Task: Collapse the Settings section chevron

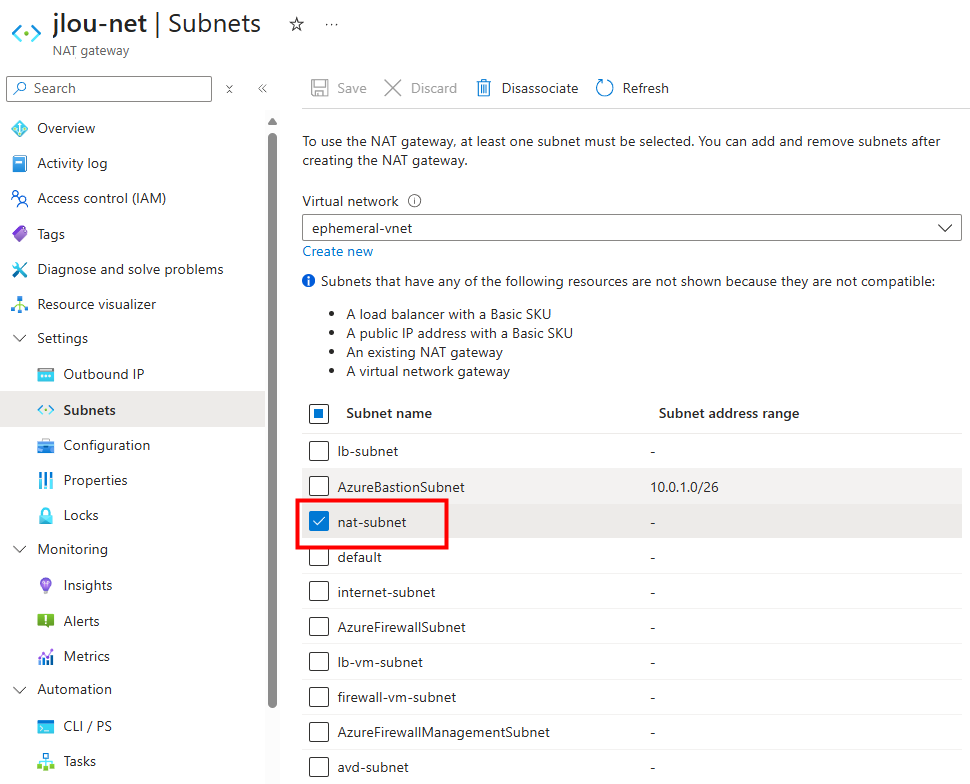Action: click(20, 338)
